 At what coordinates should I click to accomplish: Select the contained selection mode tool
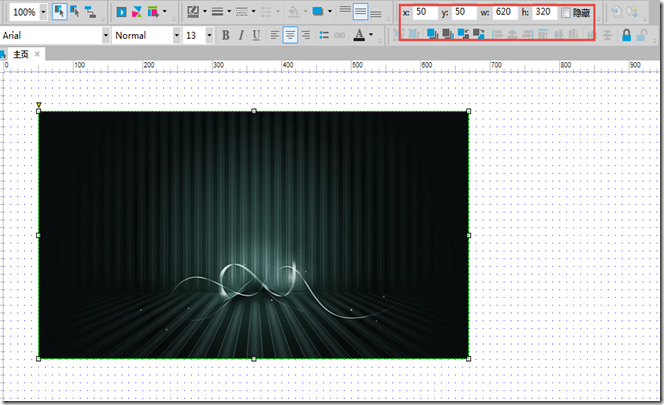(75, 11)
